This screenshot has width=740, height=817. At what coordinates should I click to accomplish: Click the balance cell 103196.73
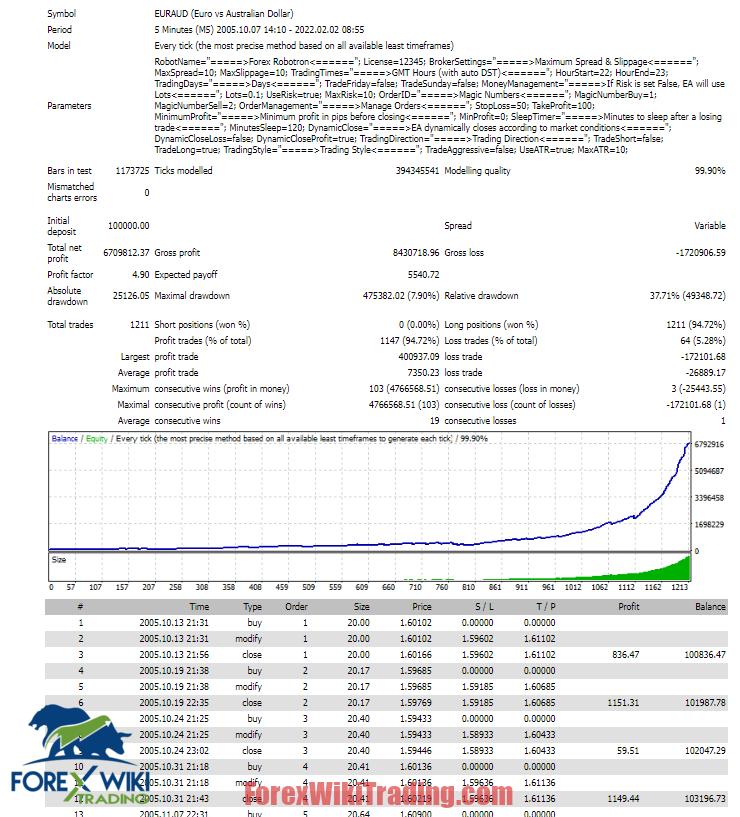click(x=705, y=799)
